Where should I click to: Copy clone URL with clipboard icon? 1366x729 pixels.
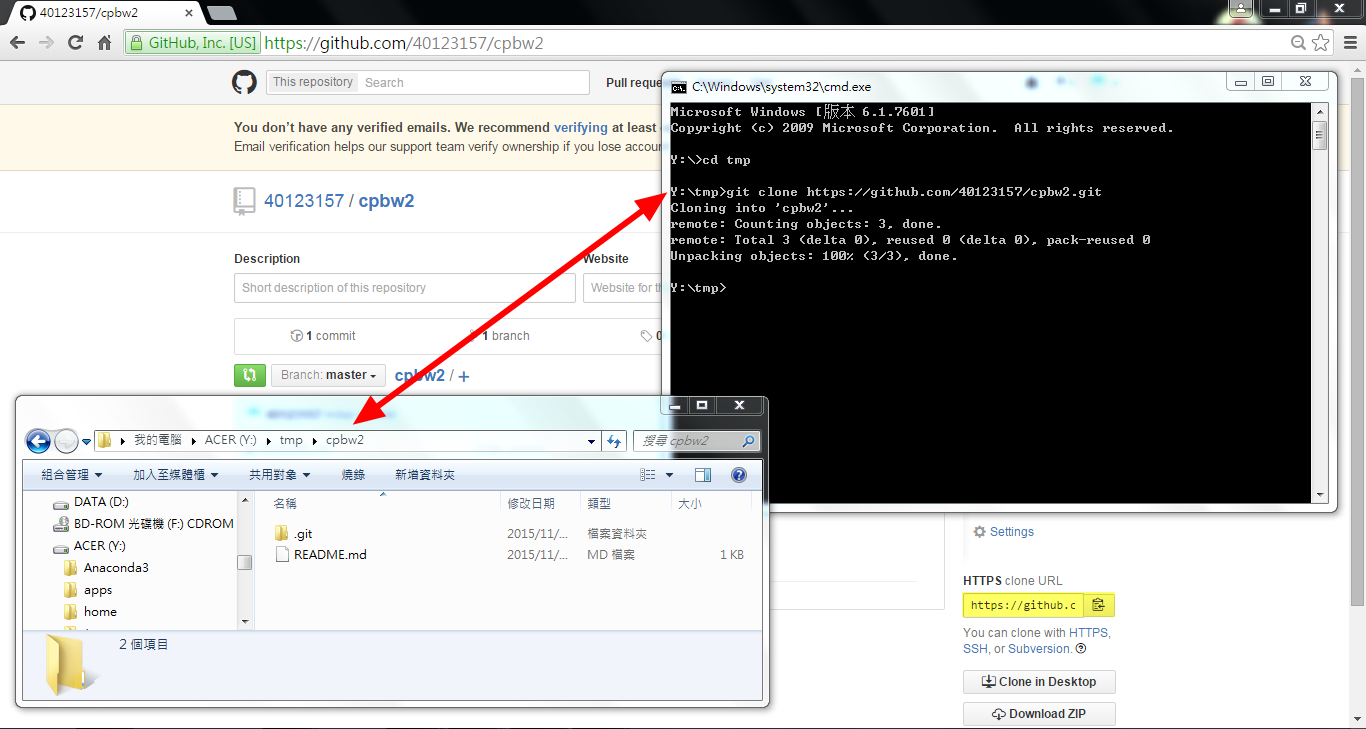coord(1099,605)
